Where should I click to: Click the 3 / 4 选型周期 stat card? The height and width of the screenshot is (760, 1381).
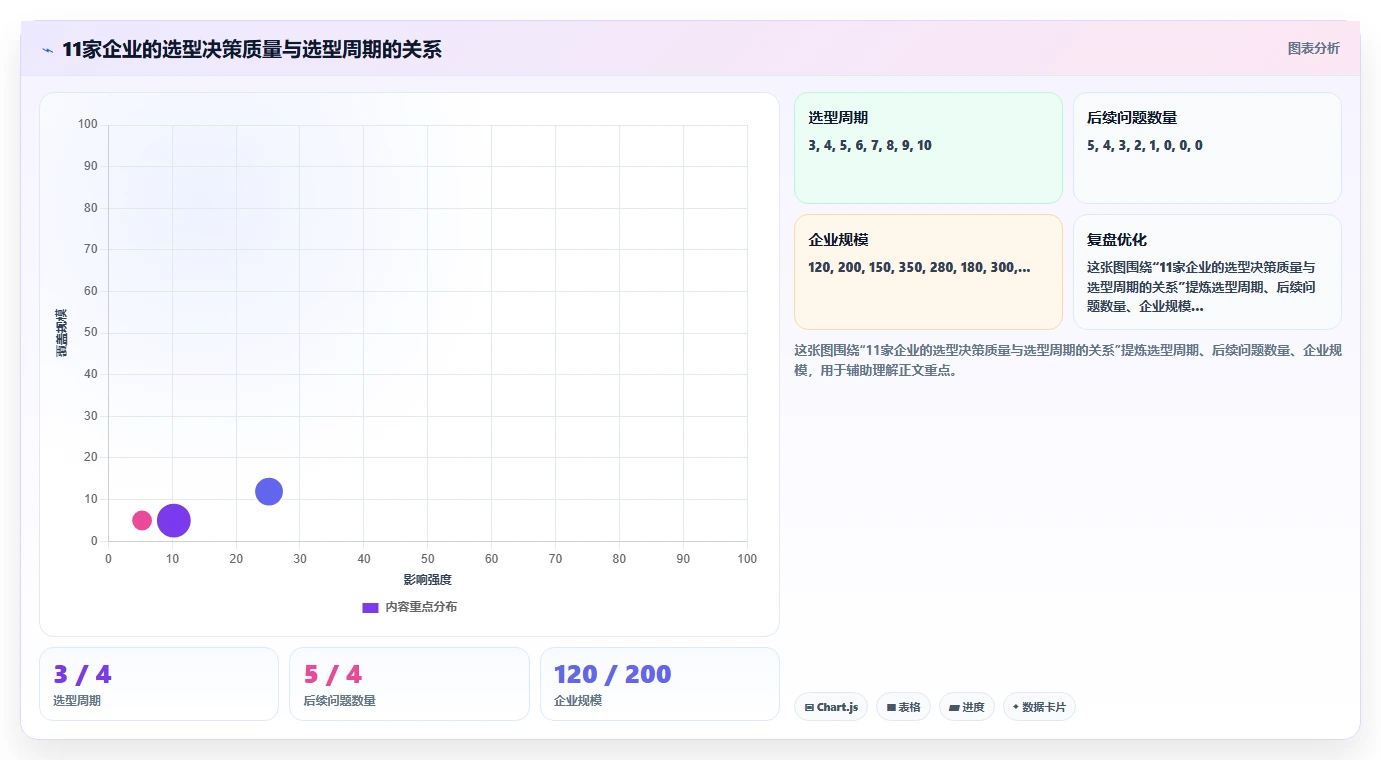click(x=159, y=684)
